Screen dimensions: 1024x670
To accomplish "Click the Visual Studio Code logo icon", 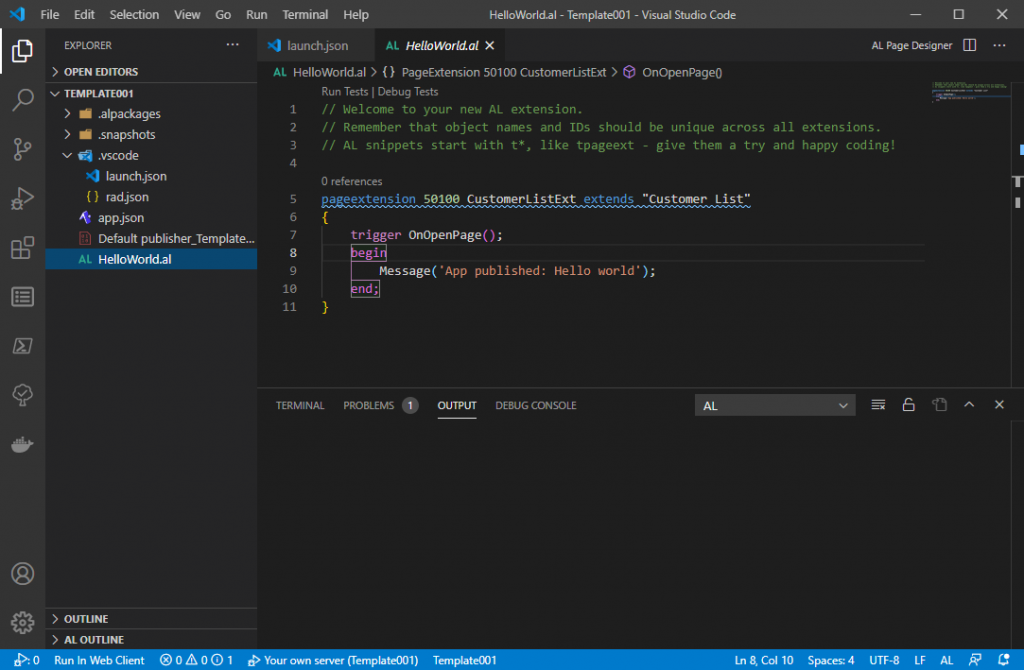I will tap(18, 14).
